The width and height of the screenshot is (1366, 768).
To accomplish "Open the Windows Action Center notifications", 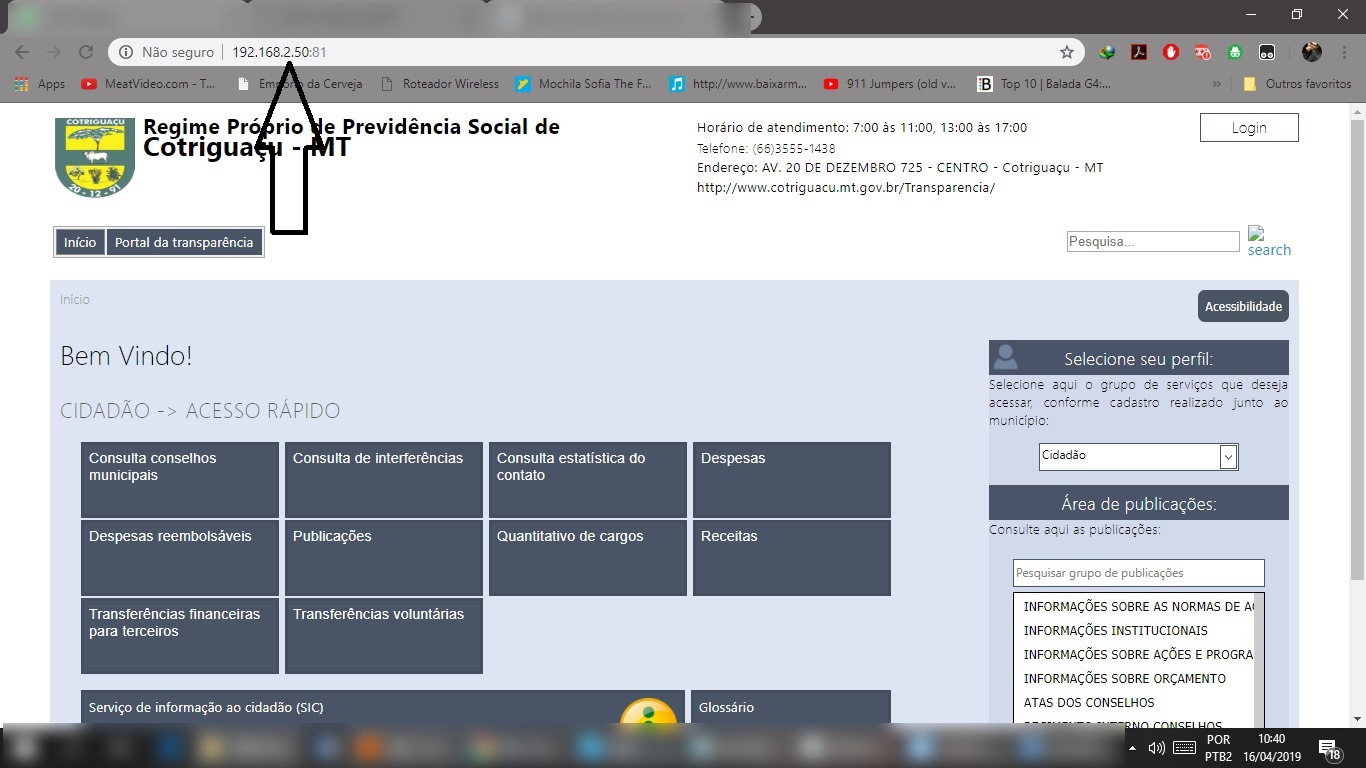I will (x=1330, y=748).
